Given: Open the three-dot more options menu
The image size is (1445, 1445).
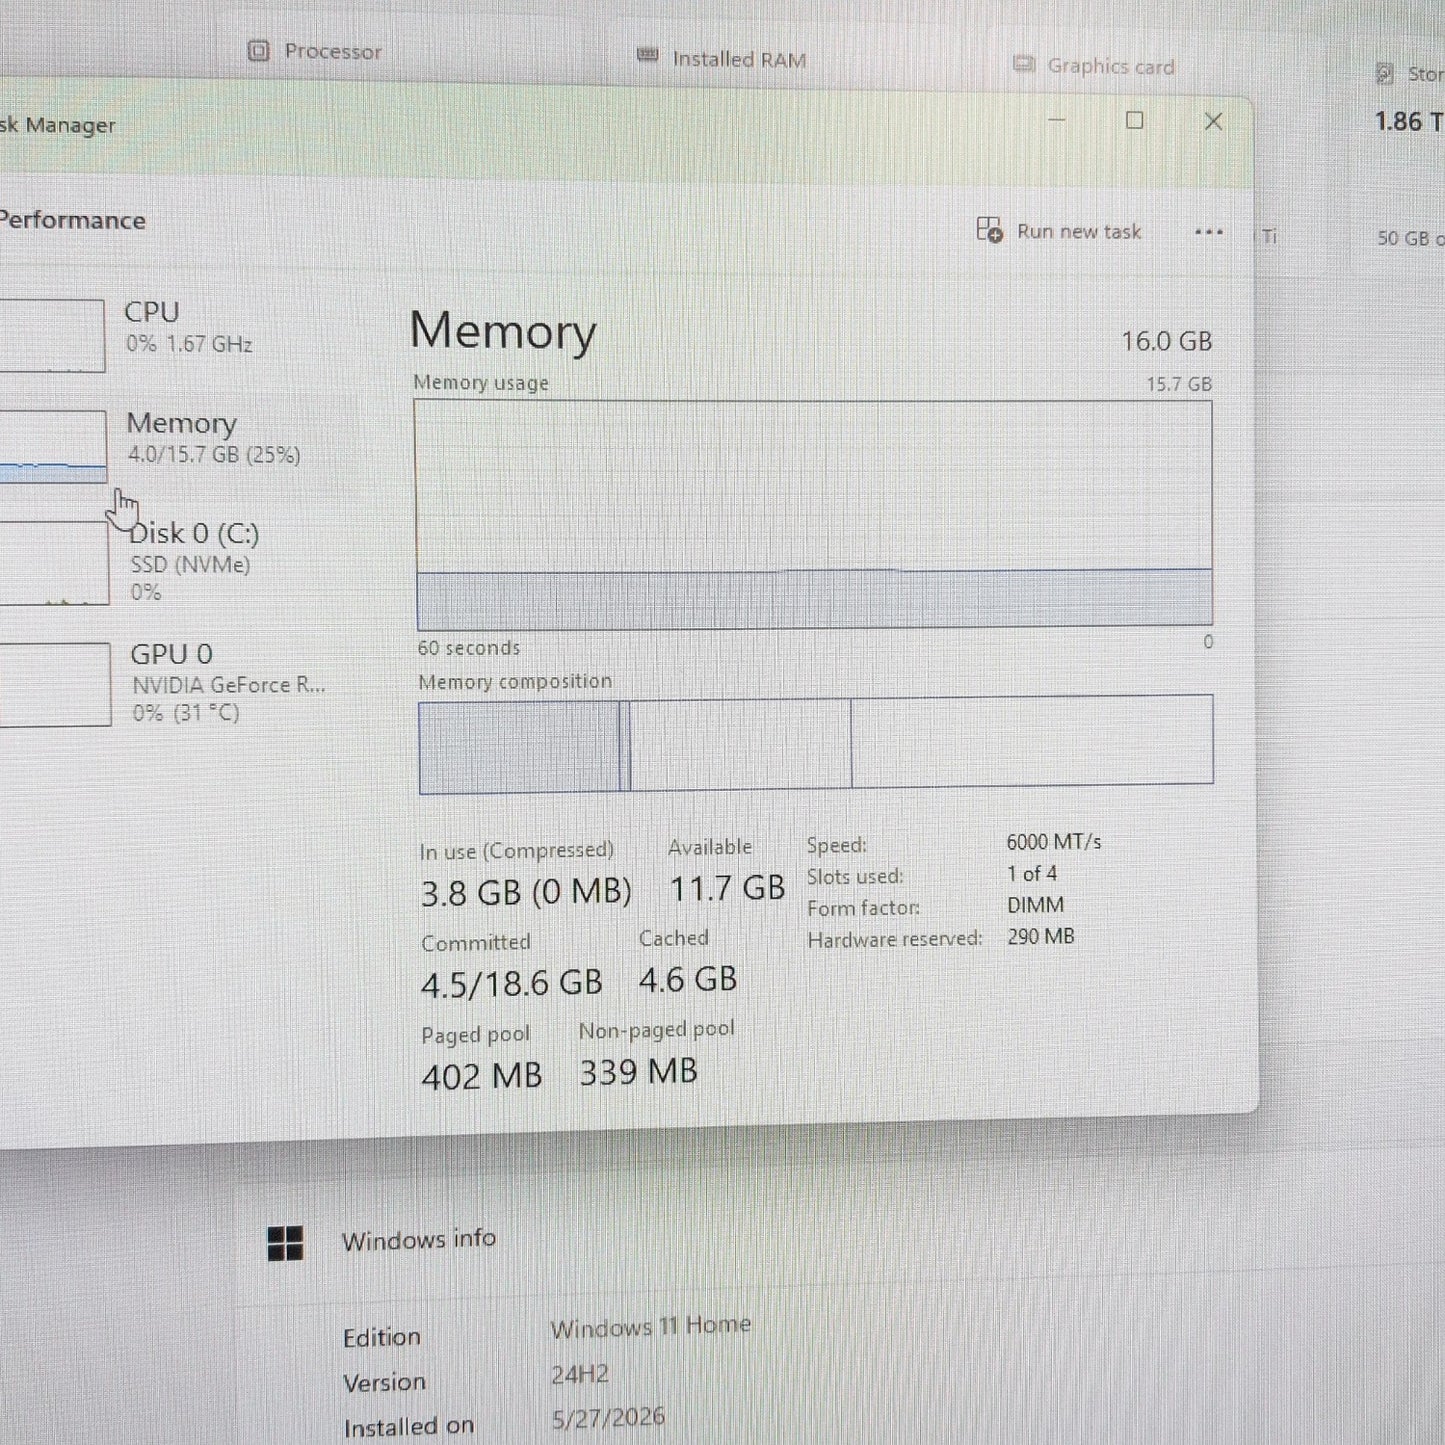Looking at the screenshot, I should pyautogui.click(x=1209, y=232).
